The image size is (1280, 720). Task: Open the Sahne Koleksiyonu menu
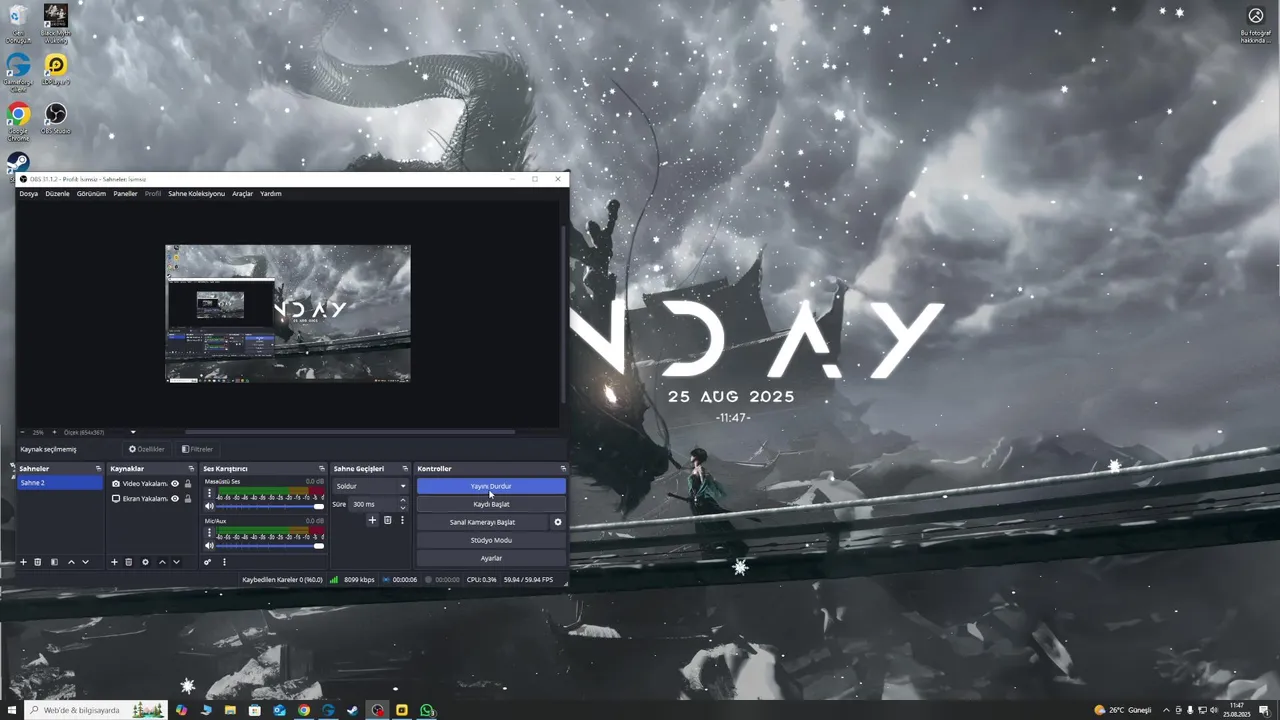[x=196, y=194]
